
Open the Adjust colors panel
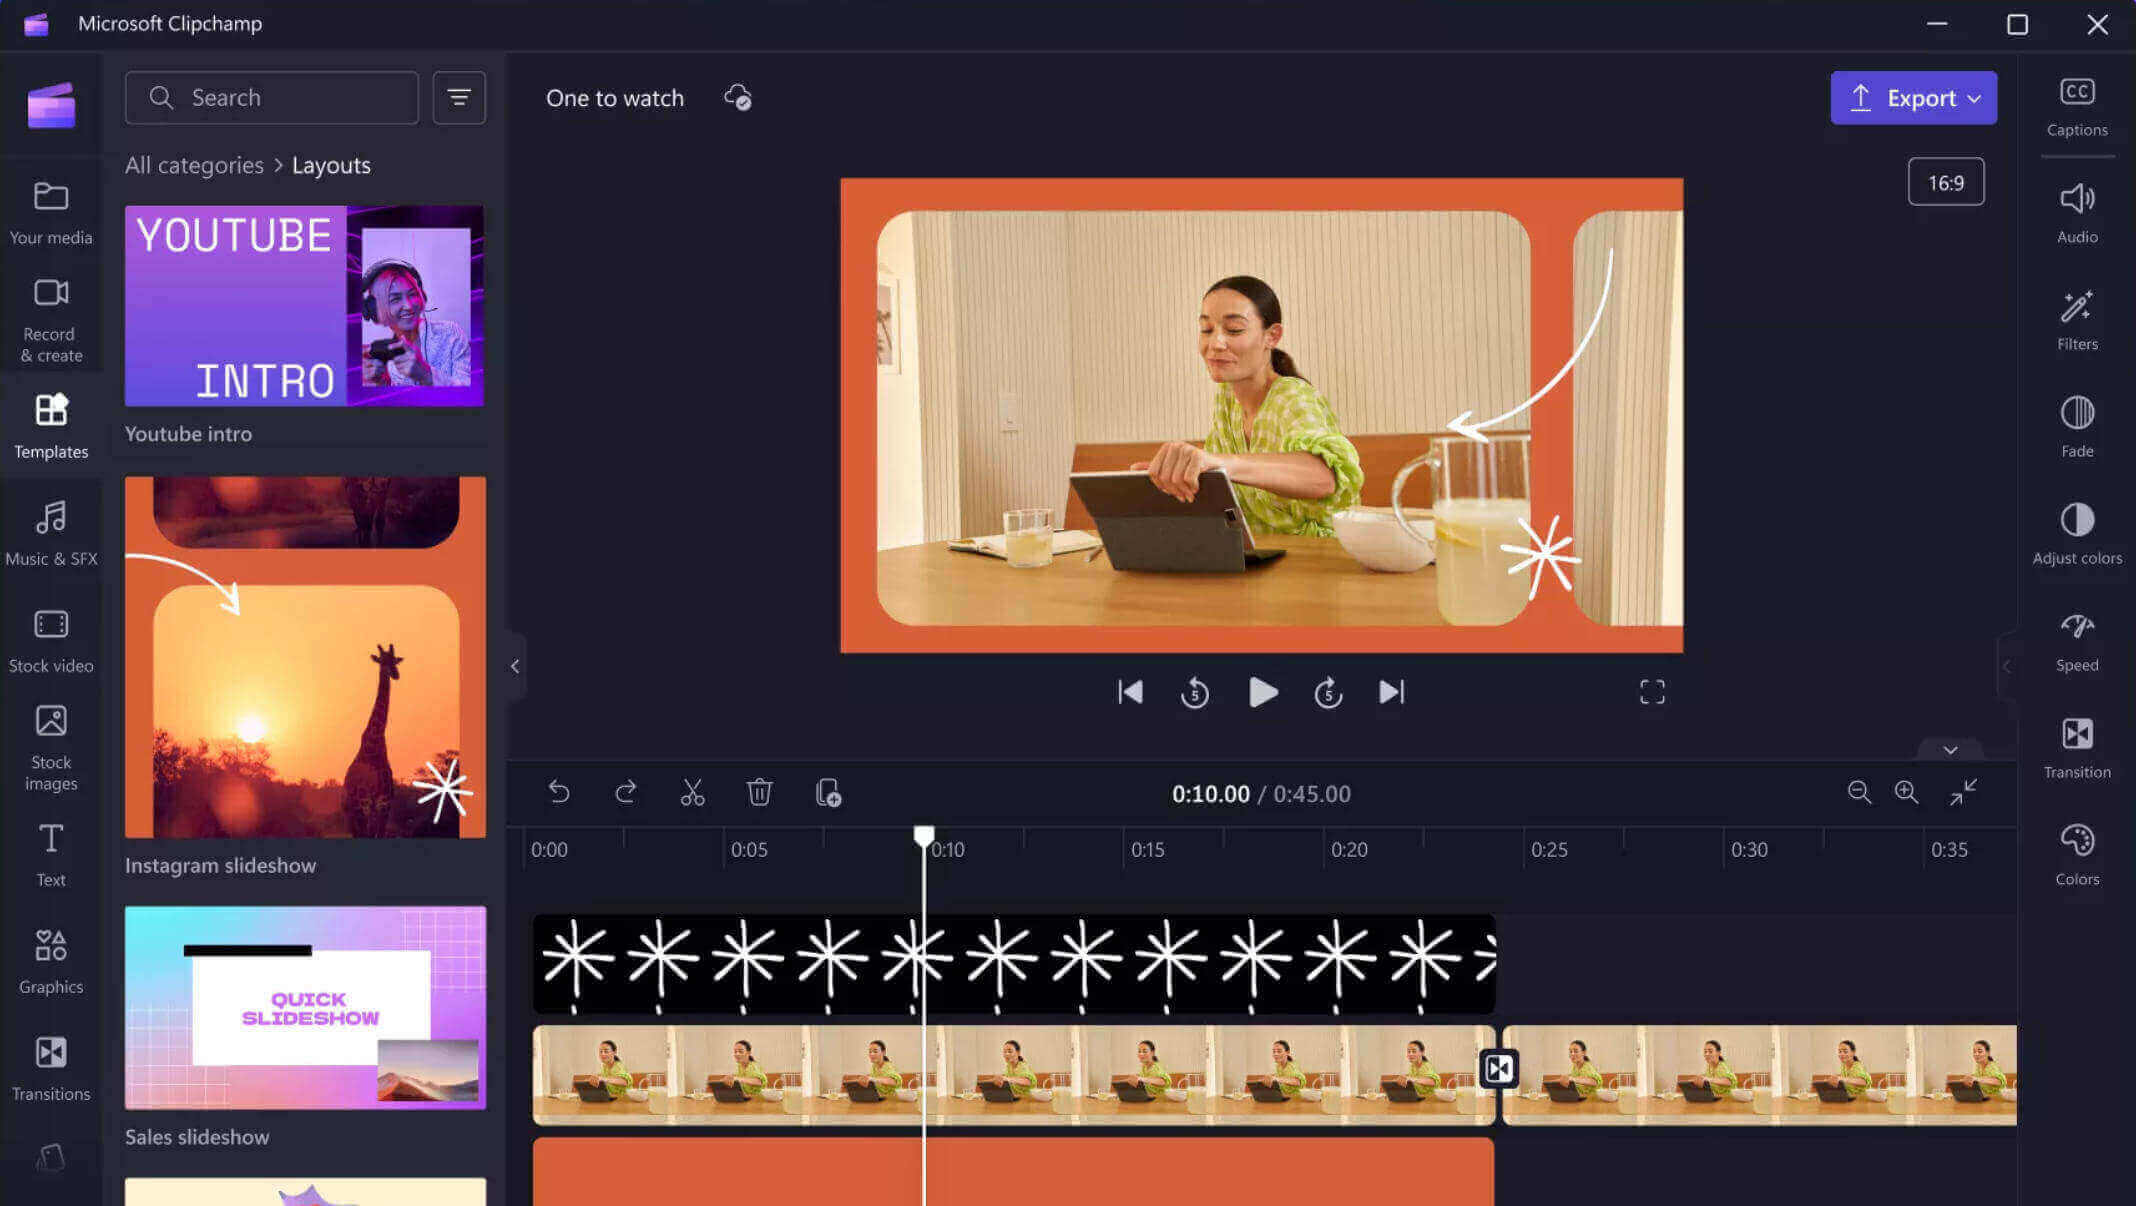pyautogui.click(x=2077, y=530)
